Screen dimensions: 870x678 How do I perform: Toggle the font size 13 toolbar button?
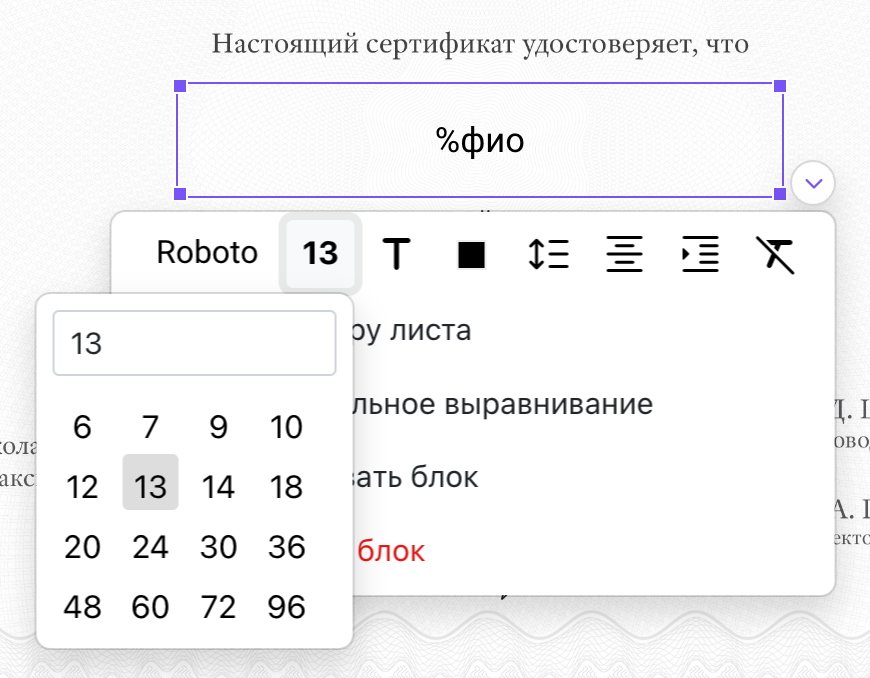click(320, 253)
